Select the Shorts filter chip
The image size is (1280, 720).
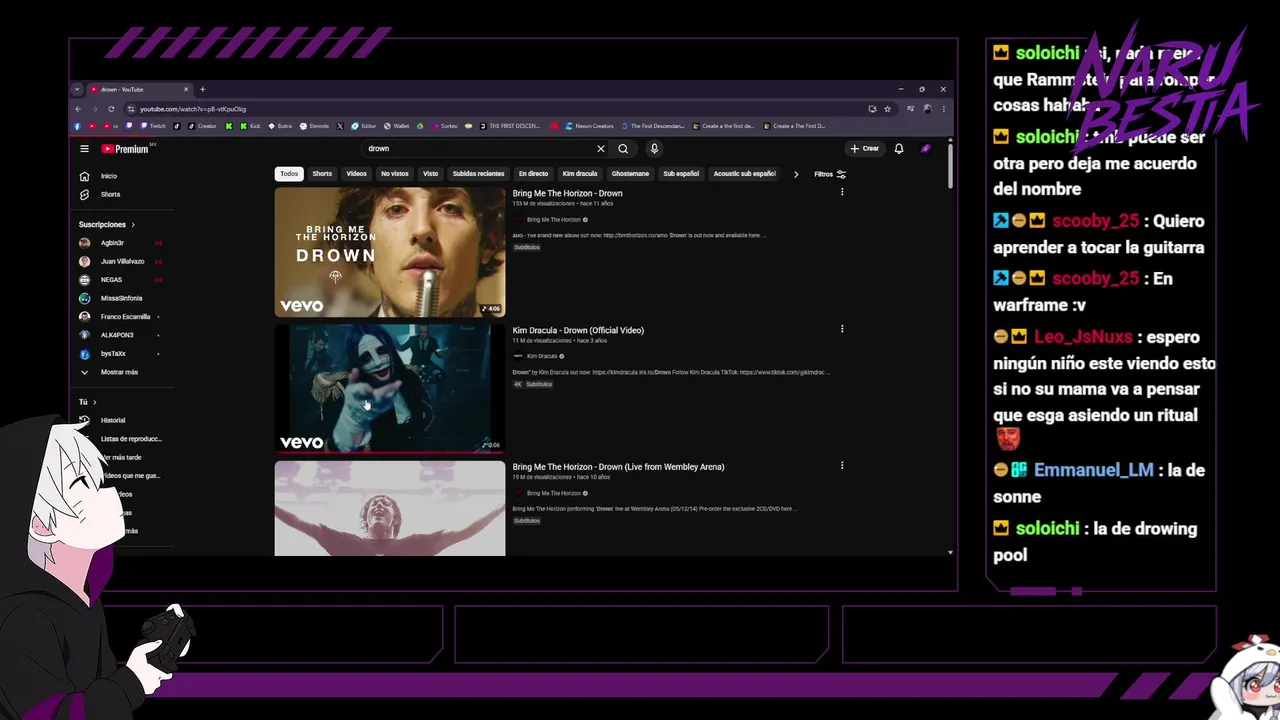coord(322,174)
